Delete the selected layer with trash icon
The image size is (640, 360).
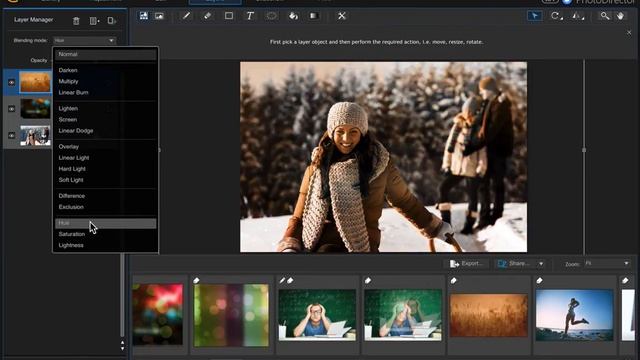point(76,21)
